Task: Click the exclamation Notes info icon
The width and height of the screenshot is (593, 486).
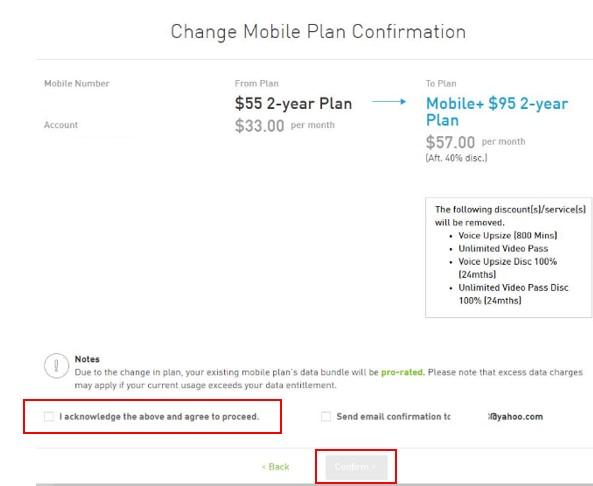Action: (x=56, y=366)
